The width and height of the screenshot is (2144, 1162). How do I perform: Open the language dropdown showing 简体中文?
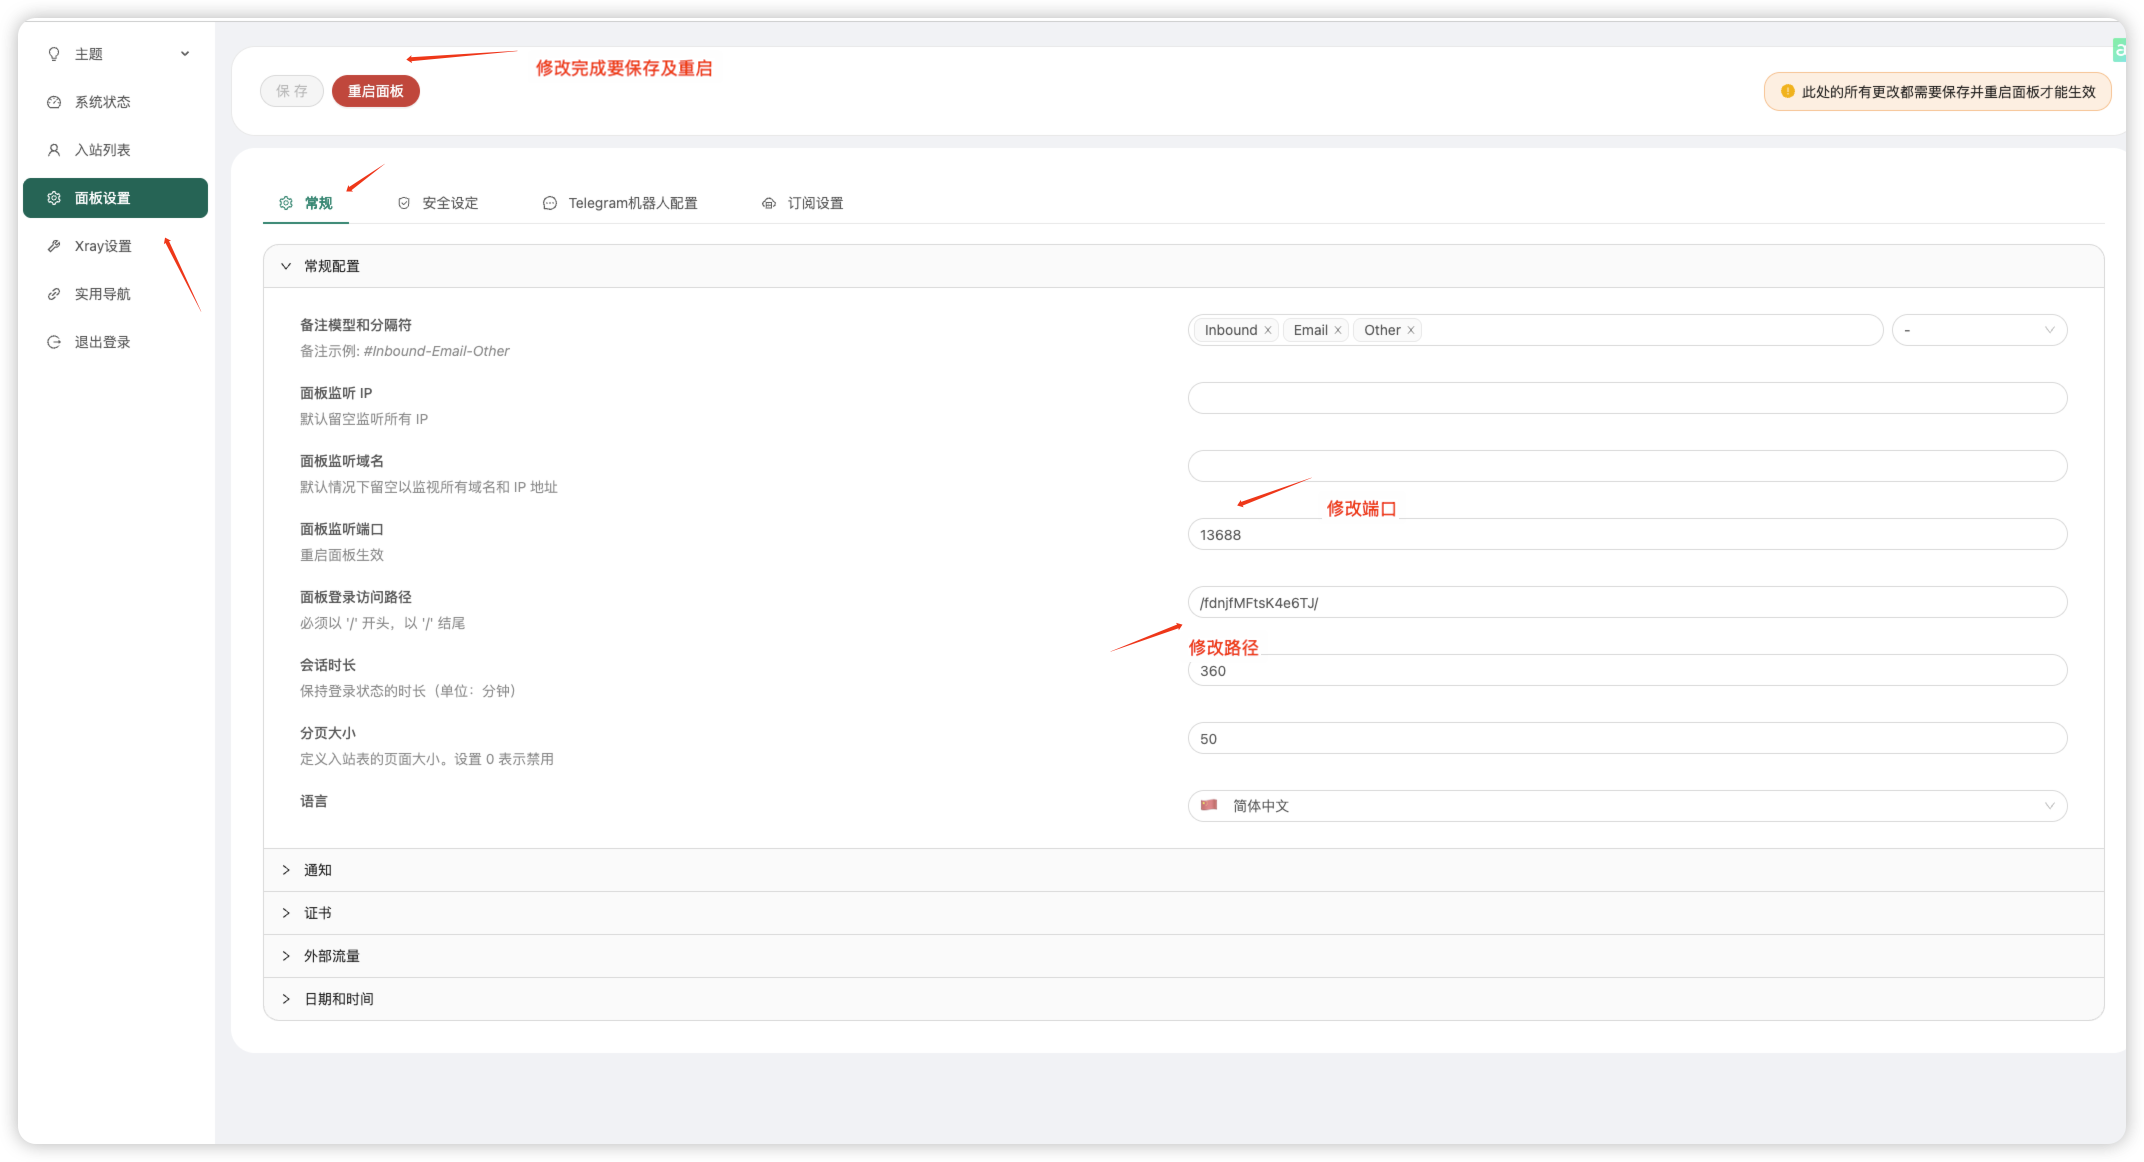pos(1627,806)
